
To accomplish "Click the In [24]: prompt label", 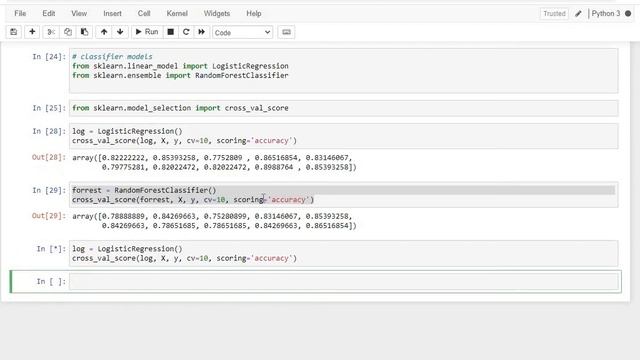I will (x=49, y=56).
